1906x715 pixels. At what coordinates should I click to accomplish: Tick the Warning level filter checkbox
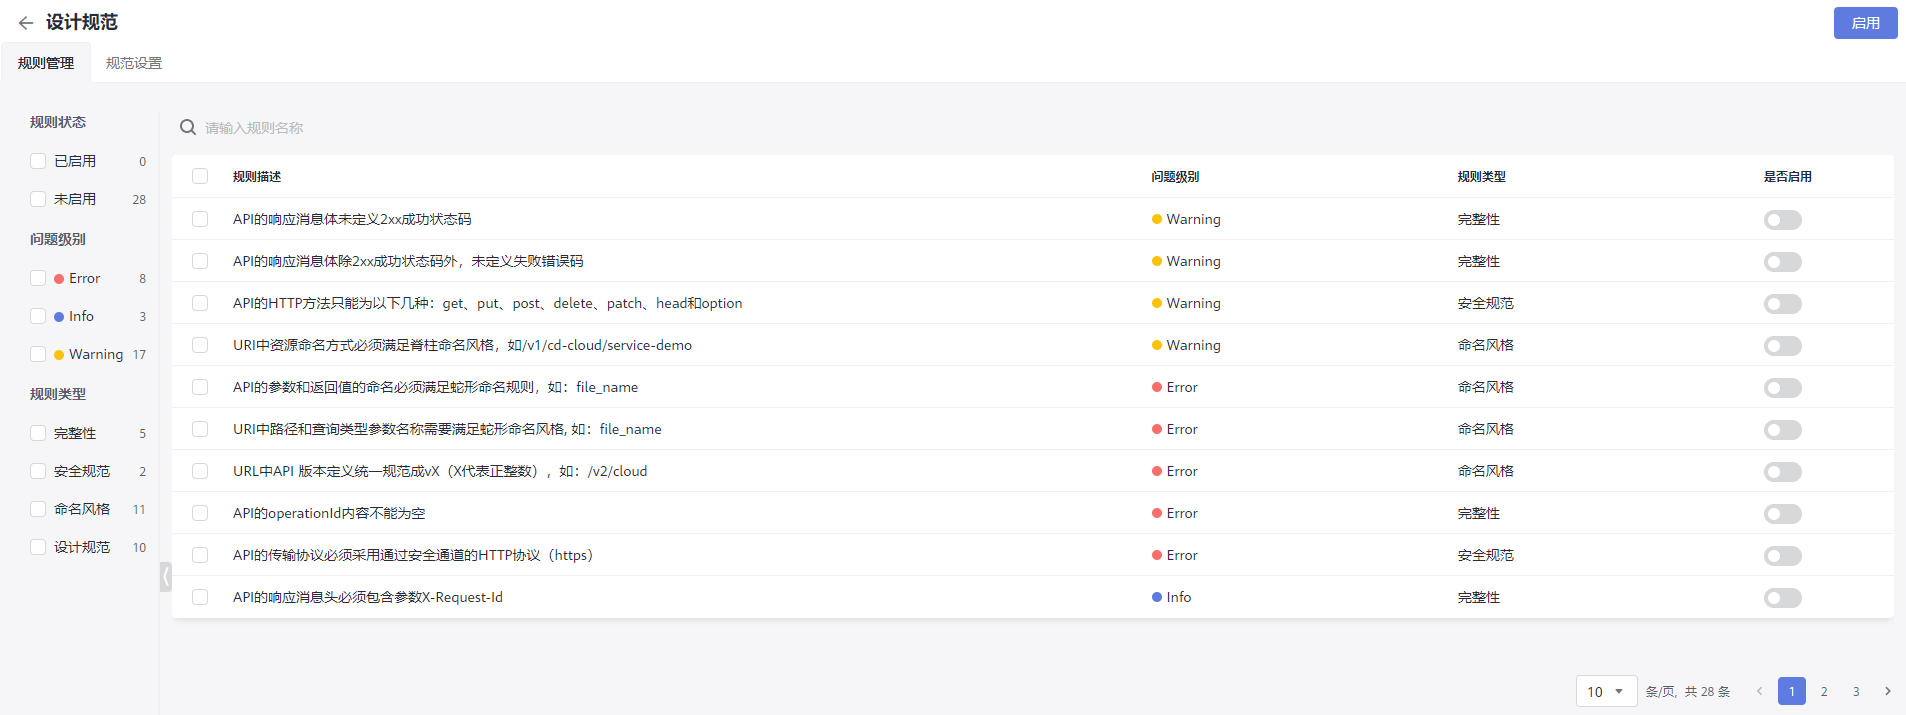tap(38, 354)
